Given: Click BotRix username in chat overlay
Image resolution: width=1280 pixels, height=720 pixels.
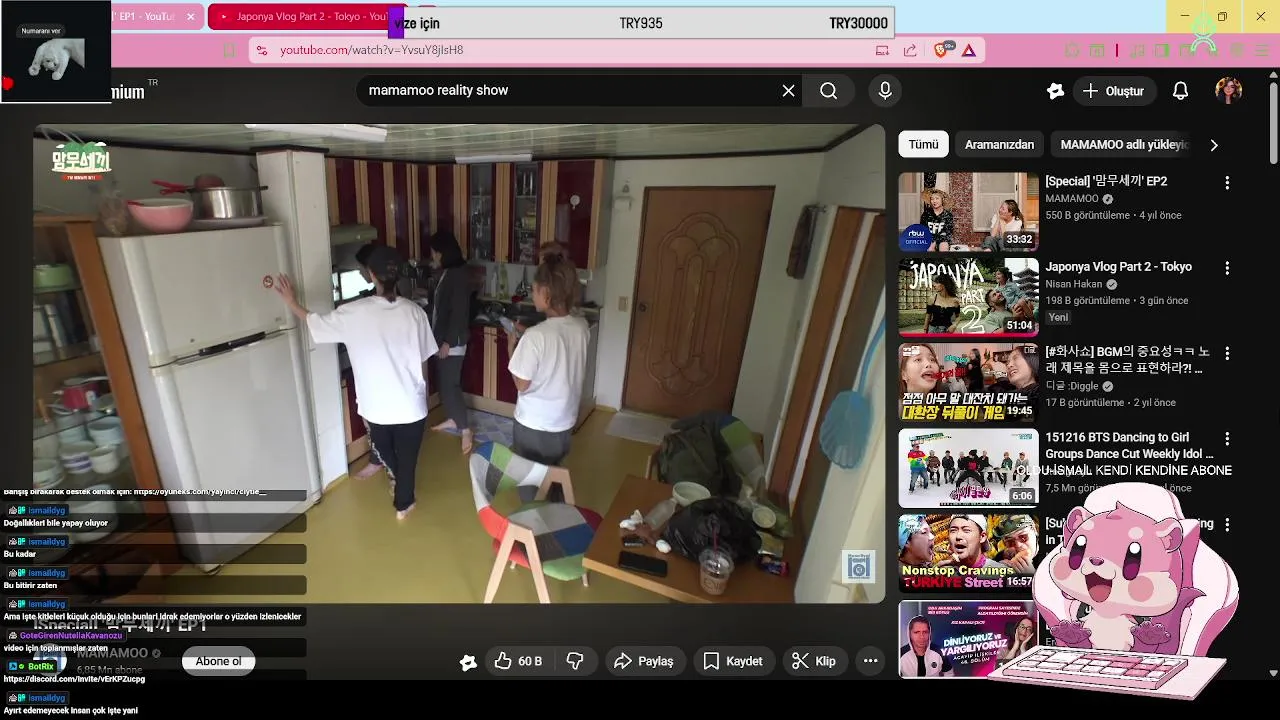Looking at the screenshot, I should coord(41,667).
